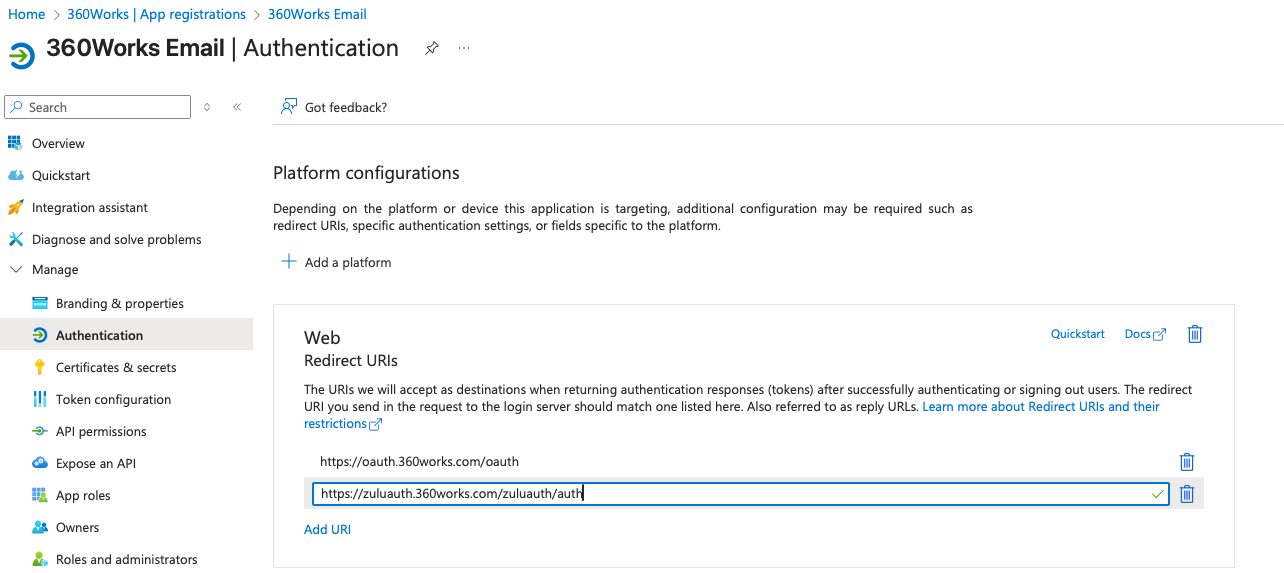Delete the oauth.360works.com redirect URI

[x=1187, y=462]
